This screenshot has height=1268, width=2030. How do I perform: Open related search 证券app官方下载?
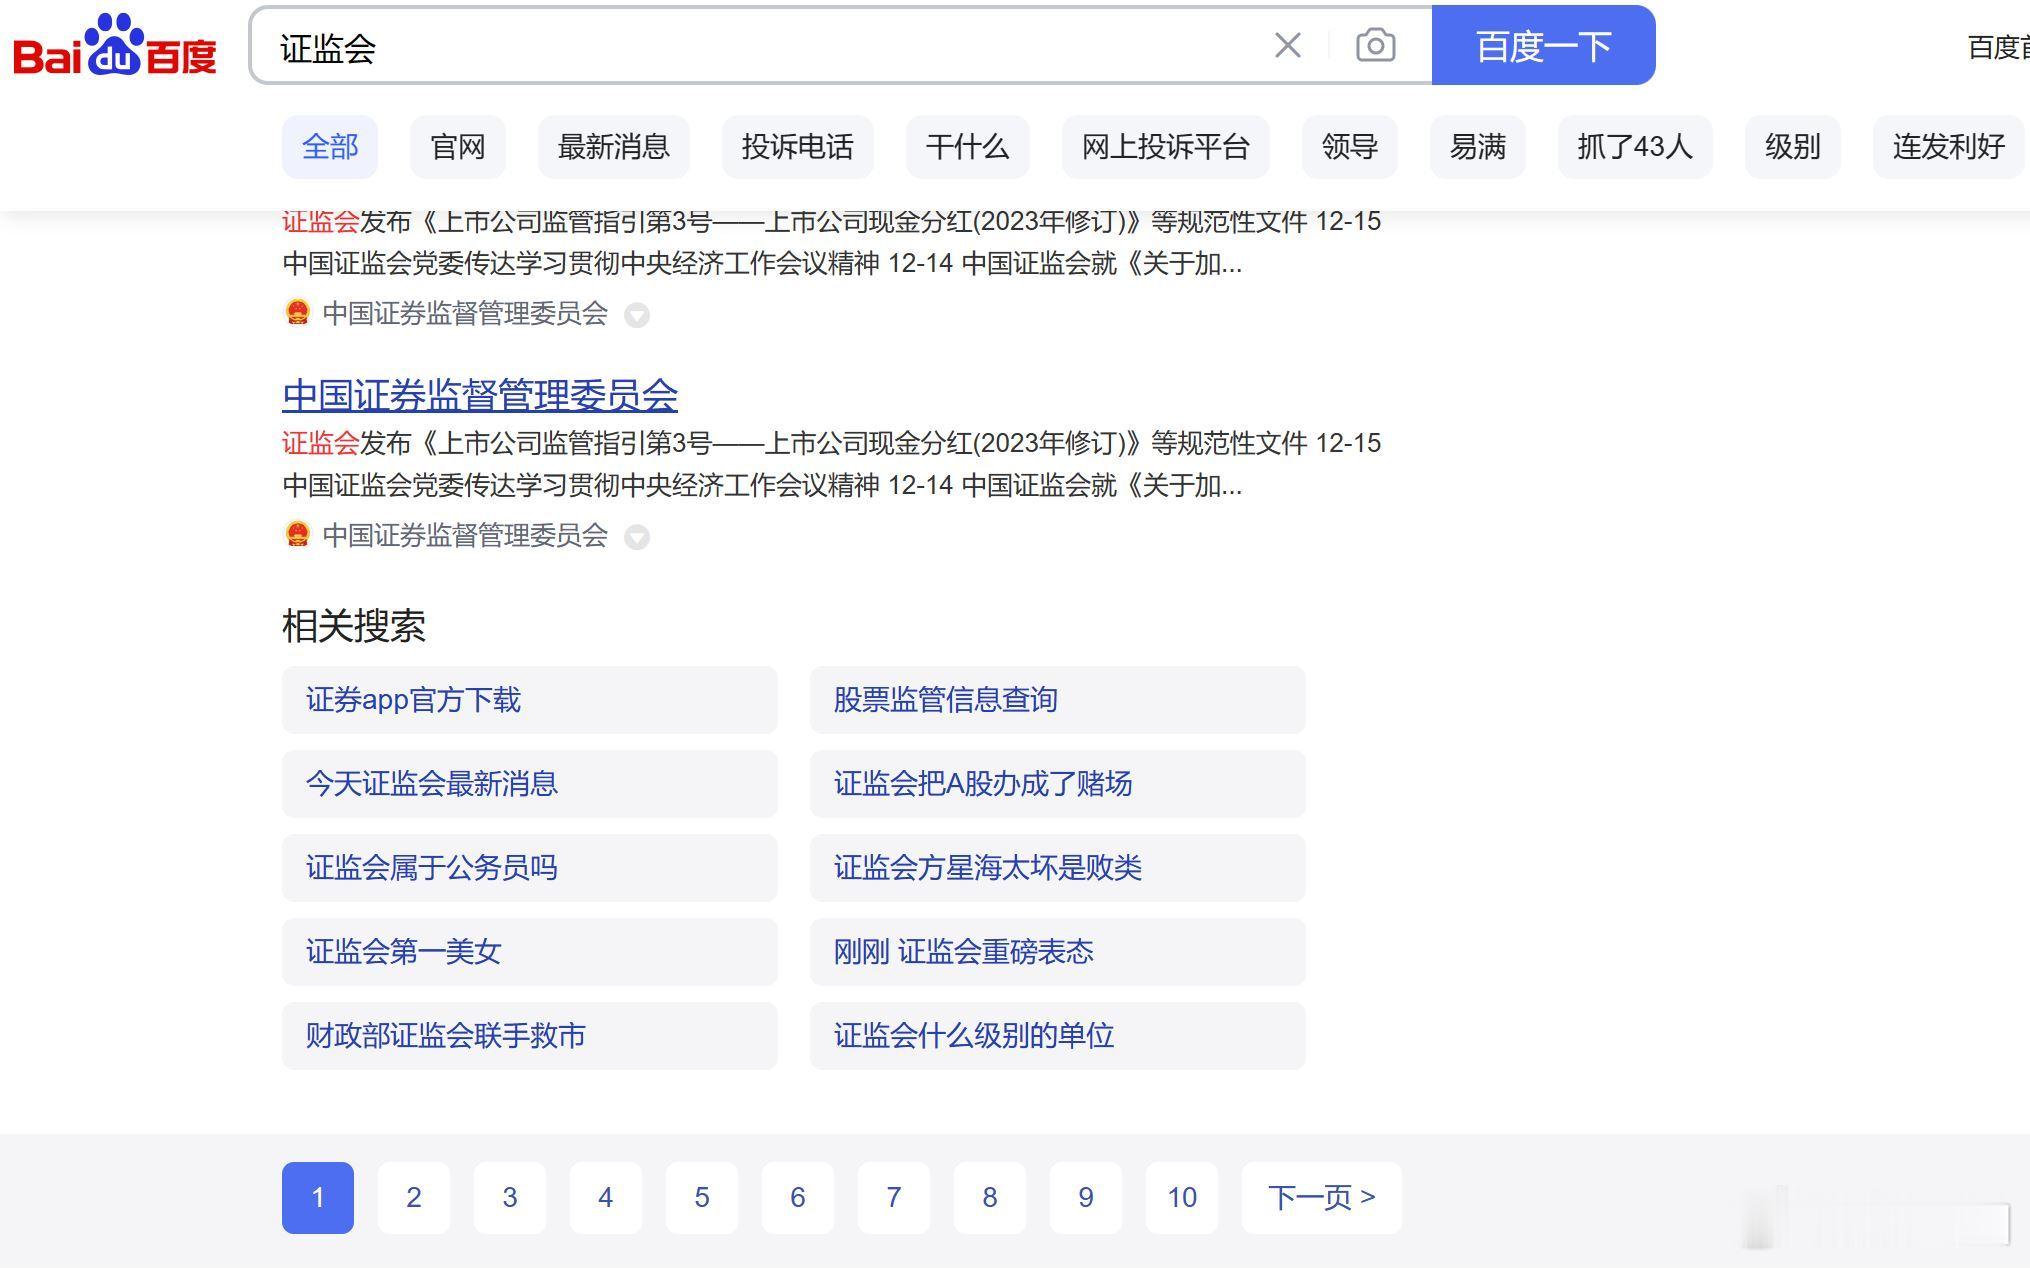(530, 700)
